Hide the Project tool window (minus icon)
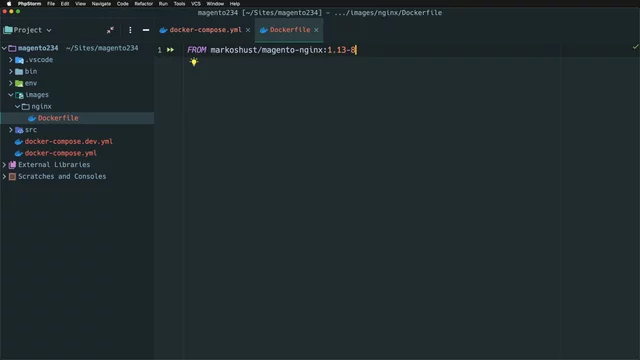The height and width of the screenshot is (360, 640). [x=146, y=30]
